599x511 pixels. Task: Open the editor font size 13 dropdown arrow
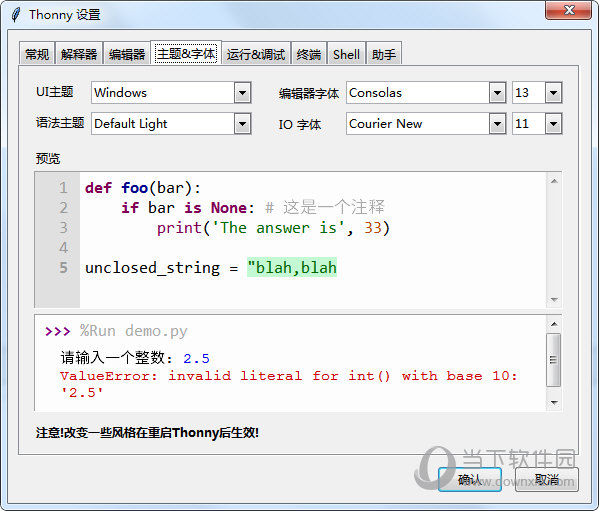pyautogui.click(x=554, y=92)
